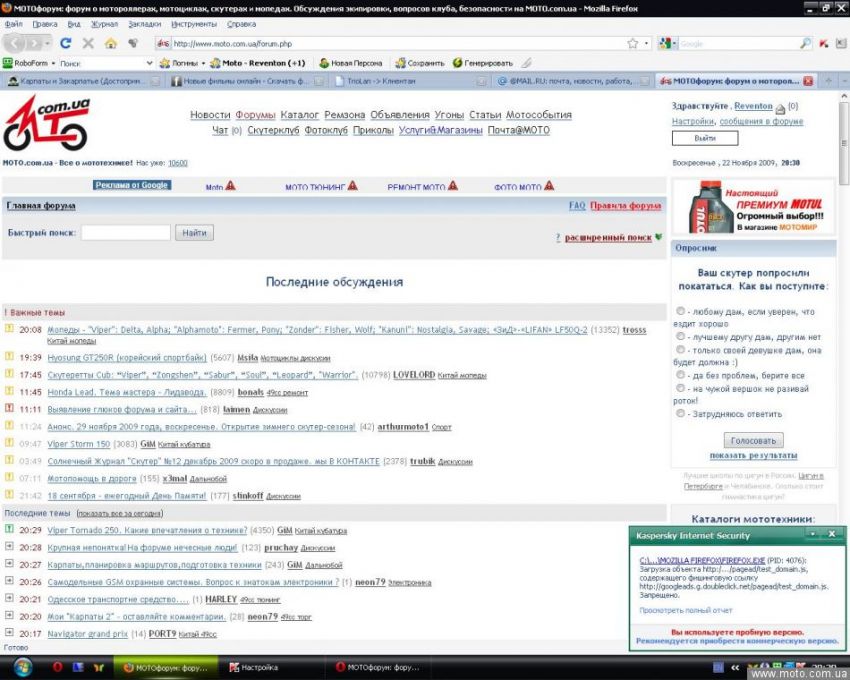Open the Журнал menu in Firefox
Image resolution: width=850 pixels, height=680 pixels.
[104, 23]
